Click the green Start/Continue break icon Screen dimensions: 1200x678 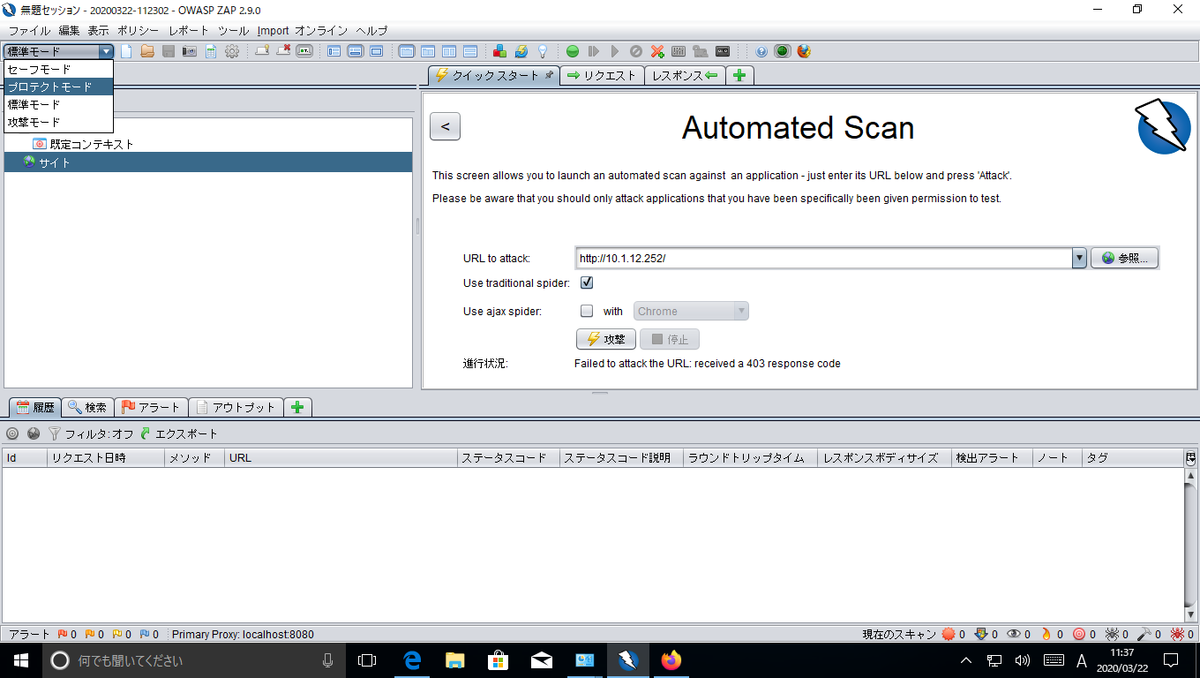(572, 51)
